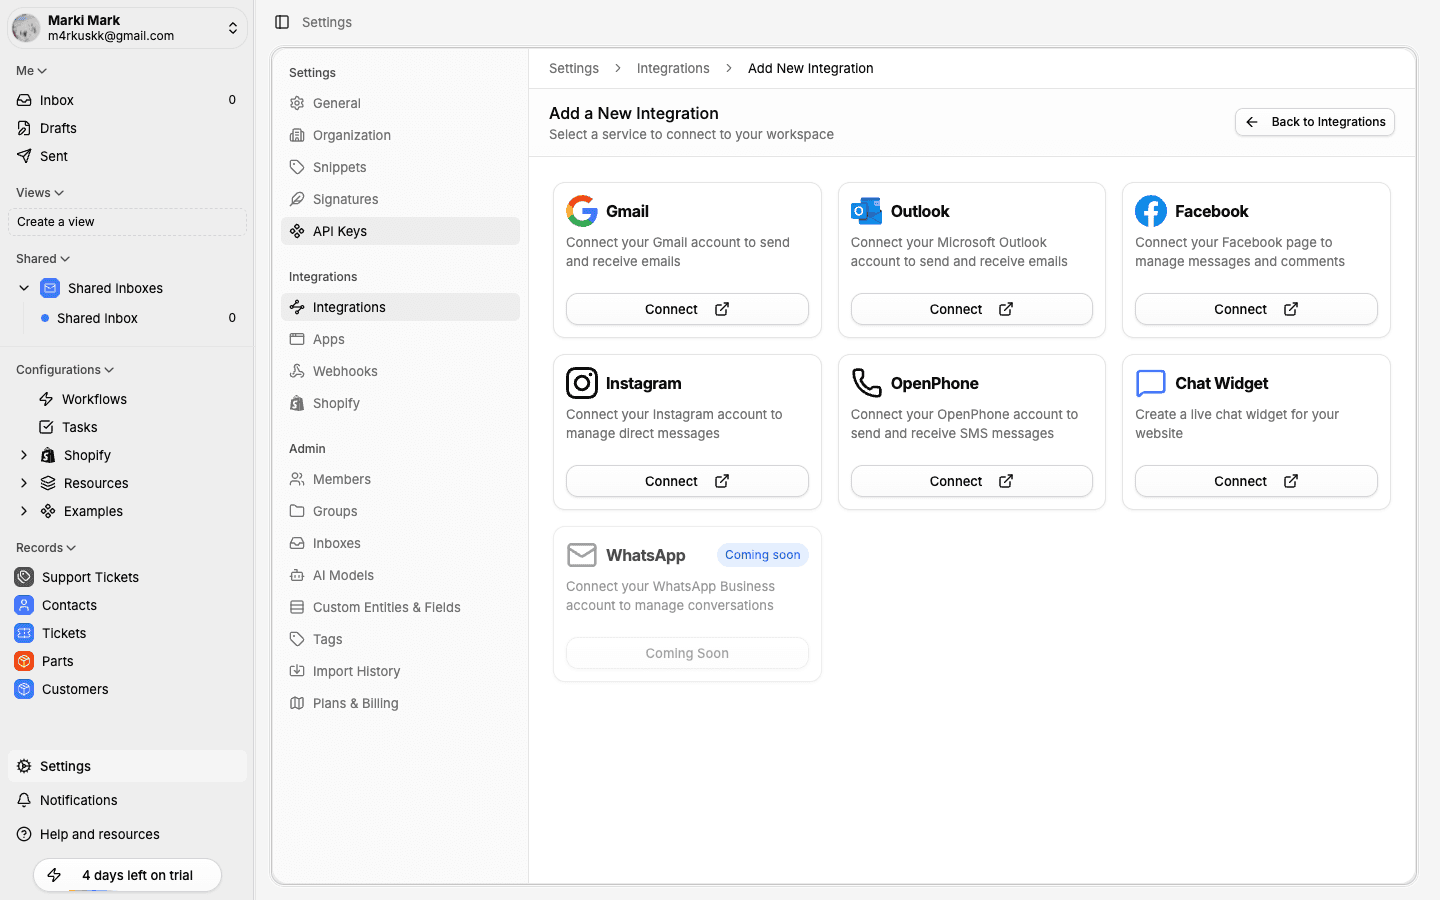
Task: Open the Customers record icon
Action: tap(24, 689)
